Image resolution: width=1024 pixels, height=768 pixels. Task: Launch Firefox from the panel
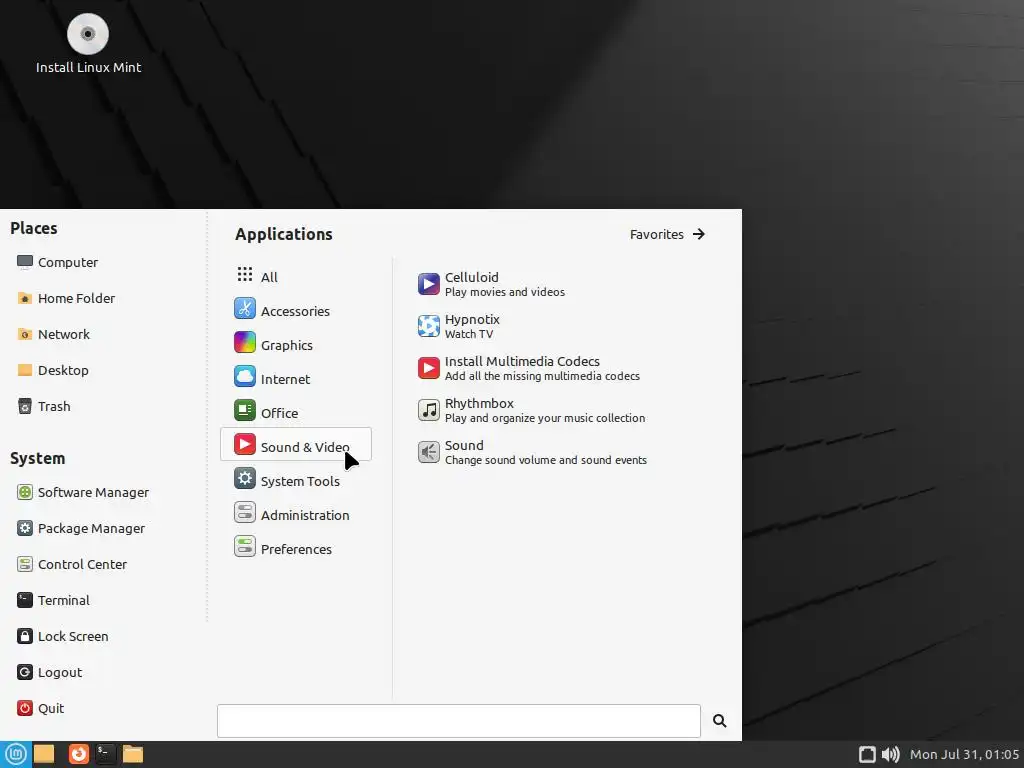pyautogui.click(x=78, y=754)
